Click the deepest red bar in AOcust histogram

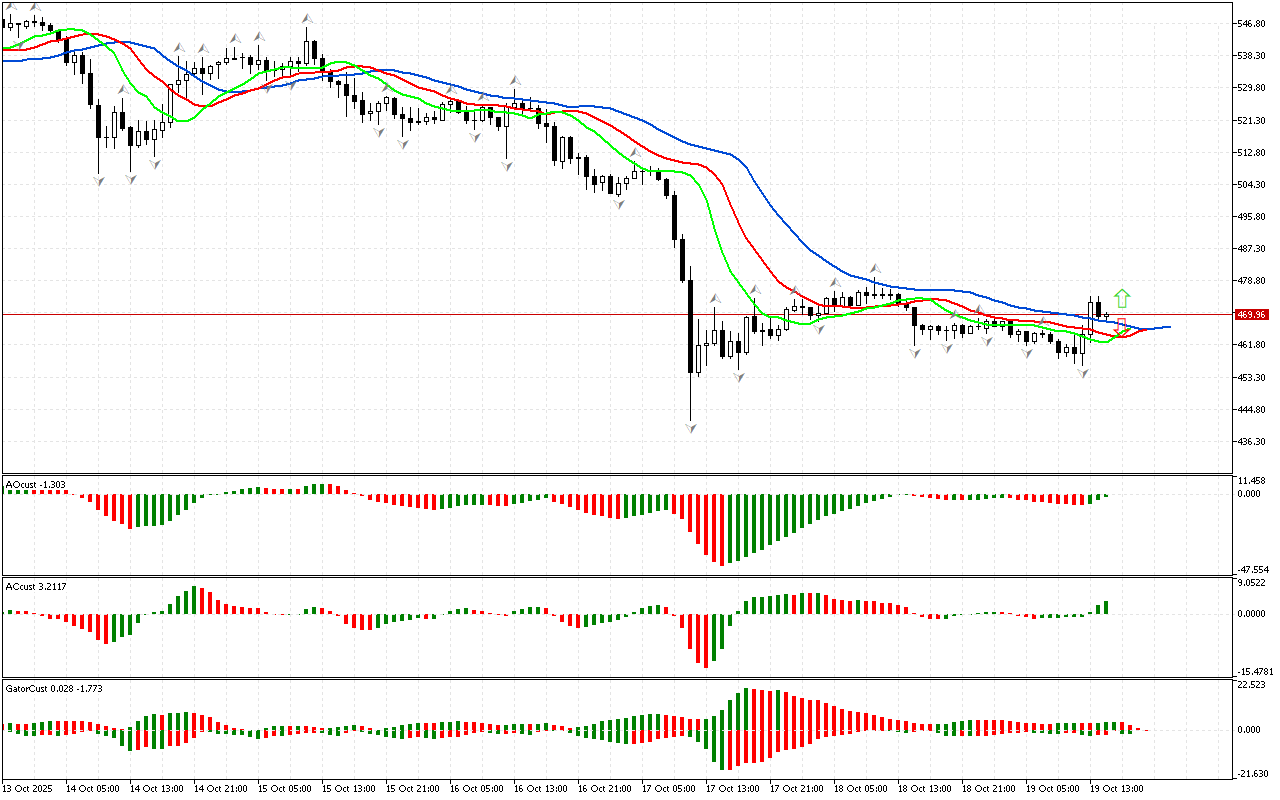[x=720, y=530]
